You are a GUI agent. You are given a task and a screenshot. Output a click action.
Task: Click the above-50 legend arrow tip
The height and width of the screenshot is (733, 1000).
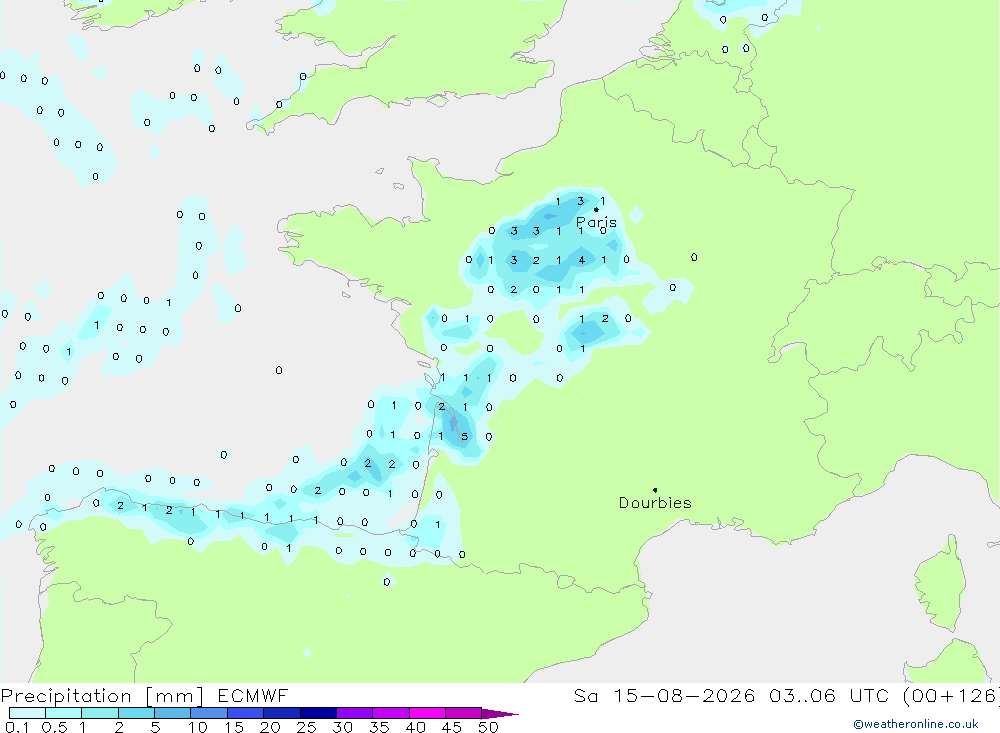(x=501, y=713)
